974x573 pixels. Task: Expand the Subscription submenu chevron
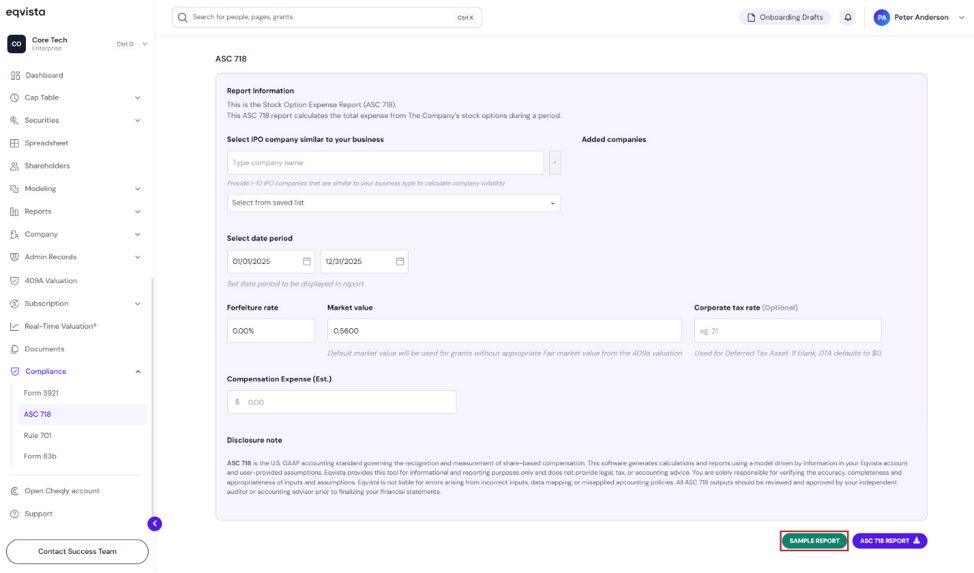(138, 304)
